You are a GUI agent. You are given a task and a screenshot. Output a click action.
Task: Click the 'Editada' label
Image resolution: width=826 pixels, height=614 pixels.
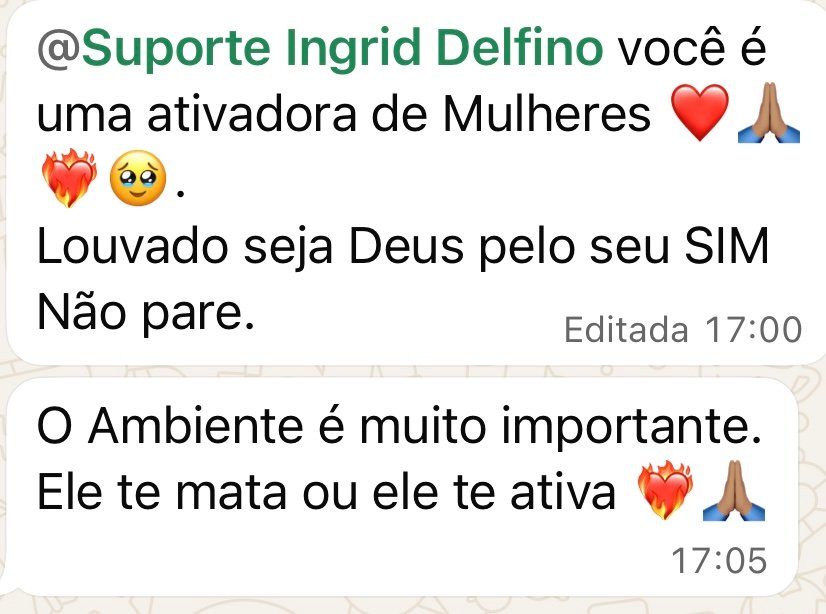coord(626,330)
